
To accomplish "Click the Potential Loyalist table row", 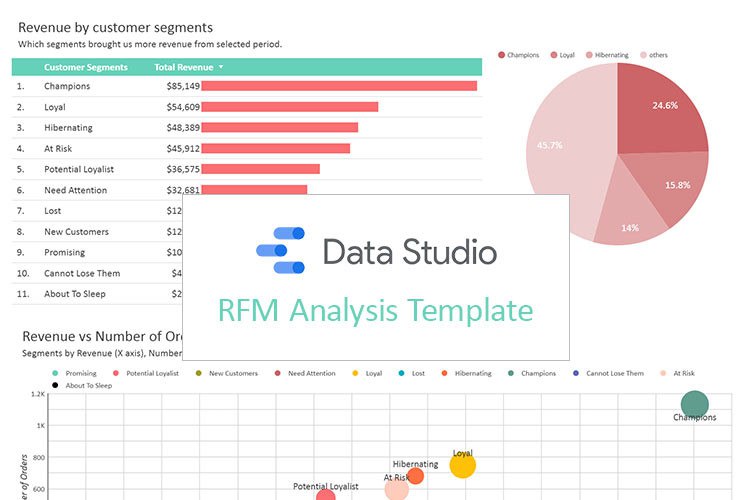I will tap(247, 169).
